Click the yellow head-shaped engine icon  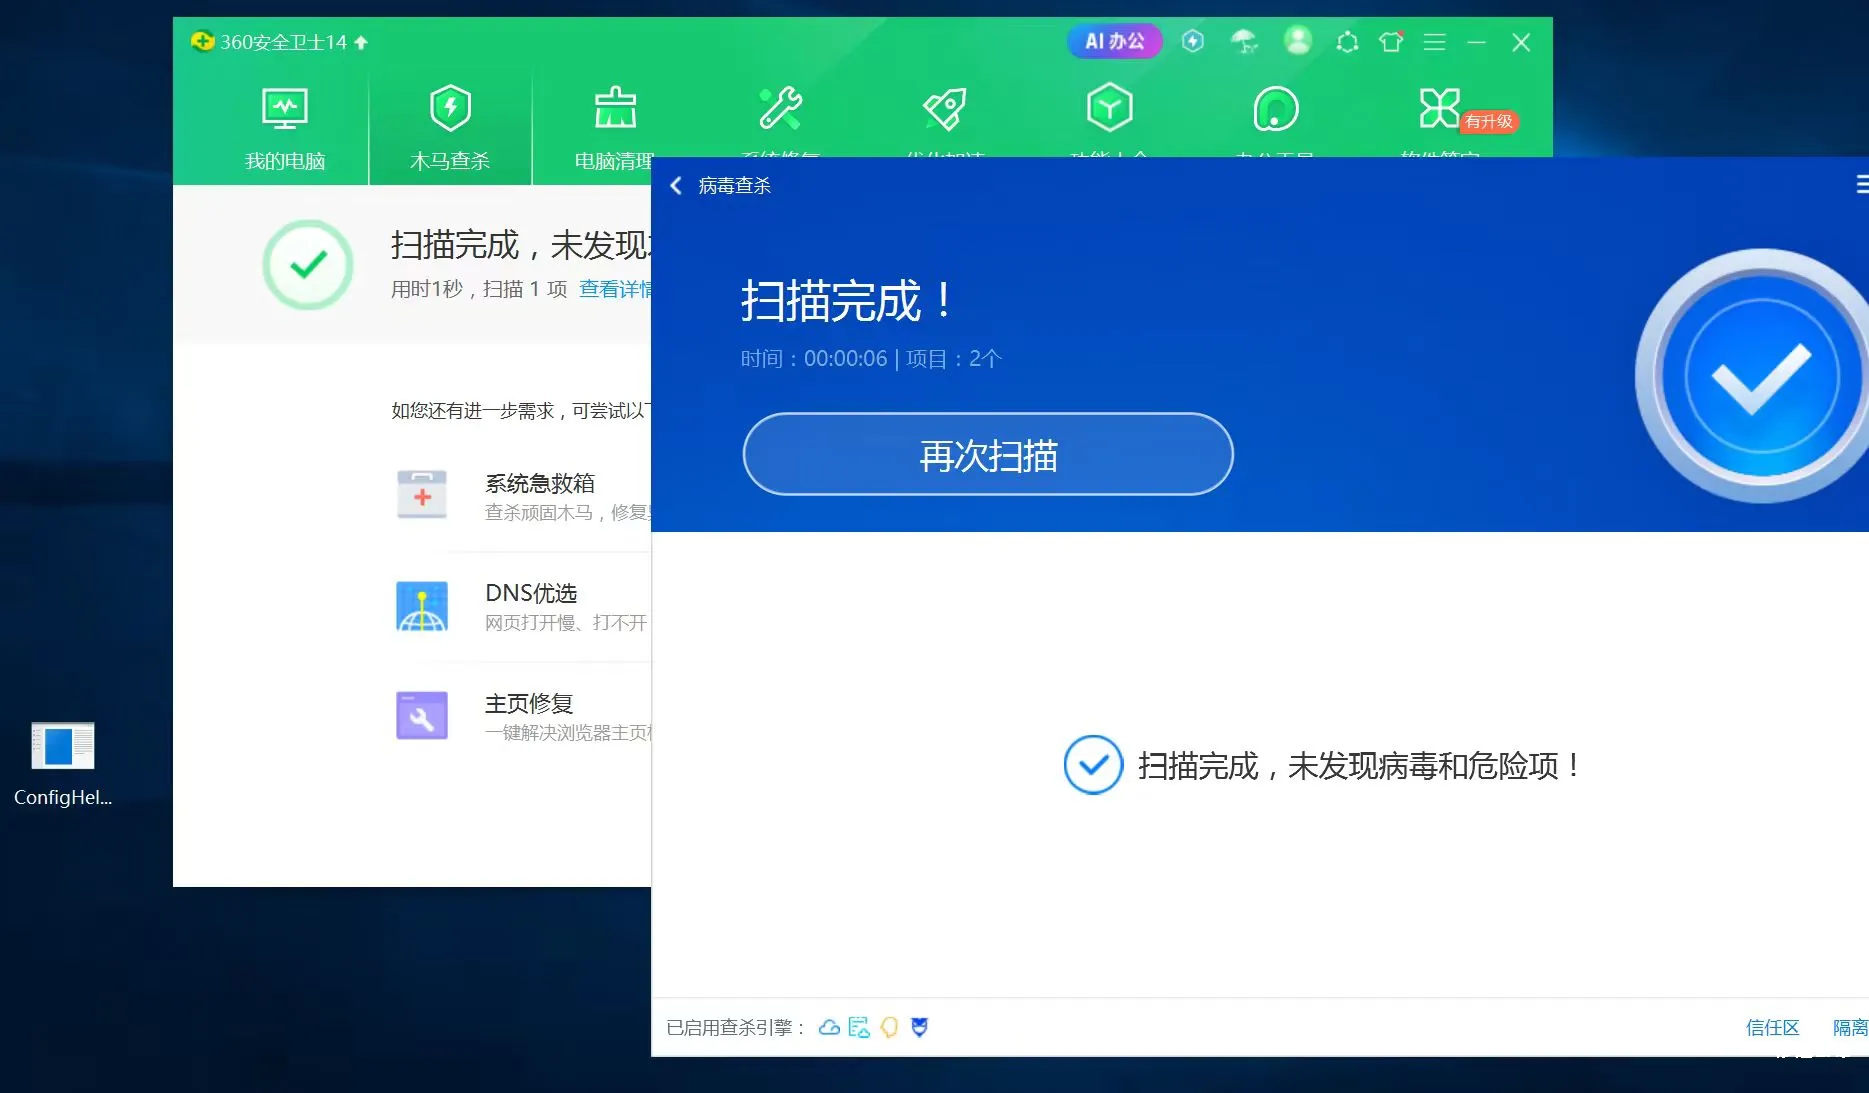pyautogui.click(x=889, y=1027)
